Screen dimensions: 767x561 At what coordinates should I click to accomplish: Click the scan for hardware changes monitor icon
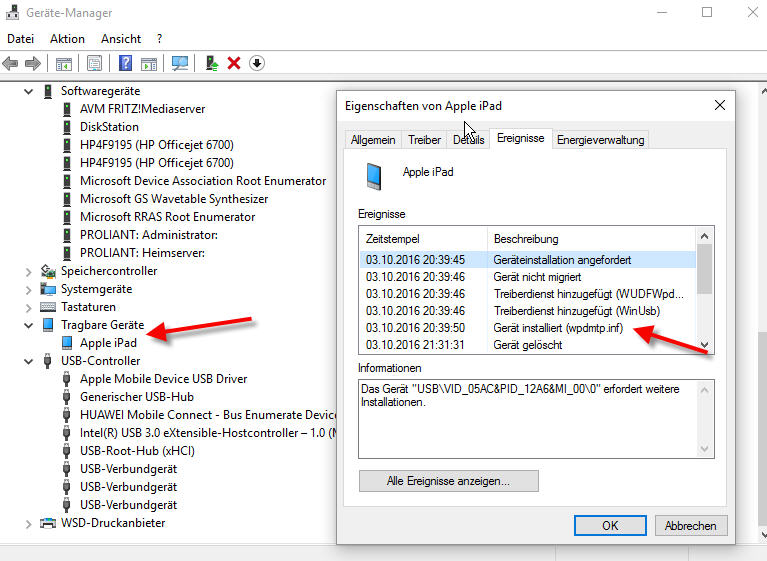[180, 63]
